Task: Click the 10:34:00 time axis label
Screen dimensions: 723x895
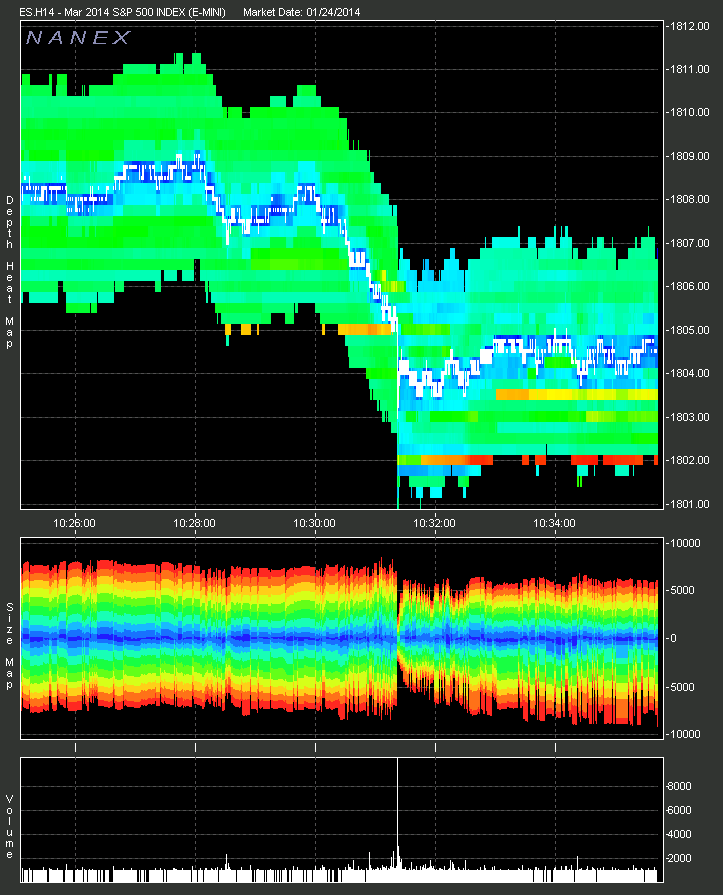Action: point(554,523)
